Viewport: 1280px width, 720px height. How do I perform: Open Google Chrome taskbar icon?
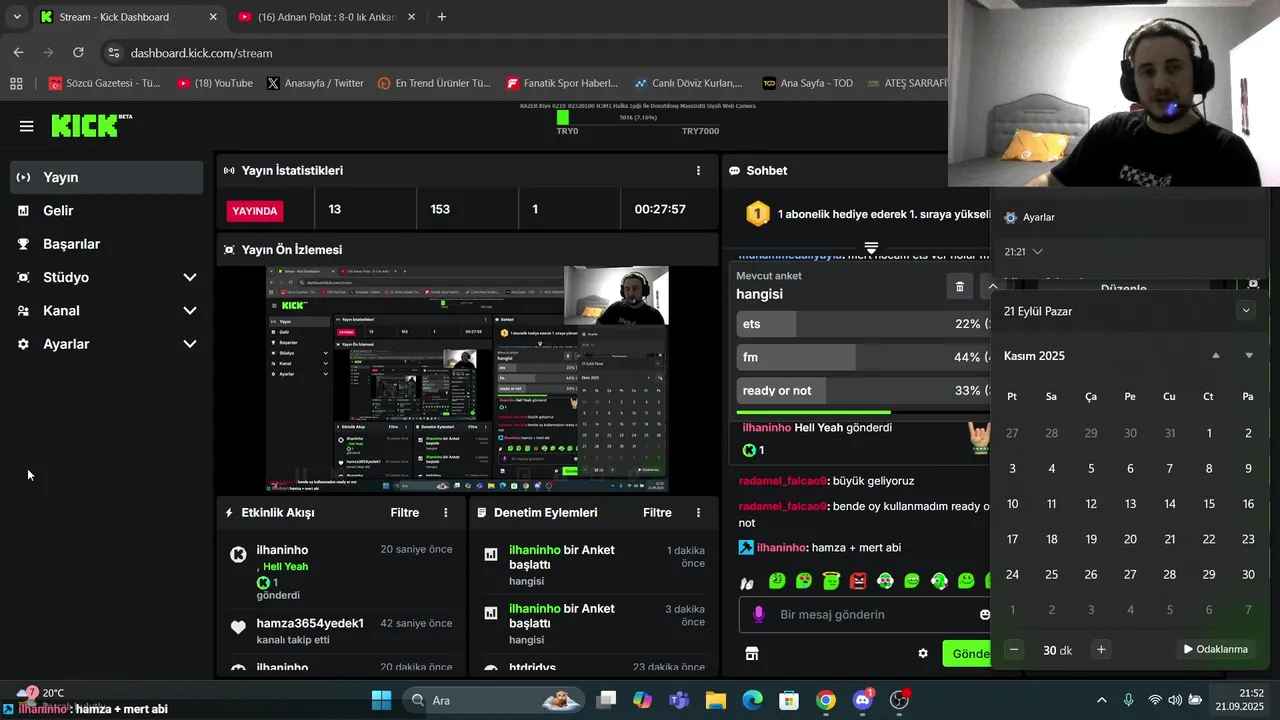(826, 700)
